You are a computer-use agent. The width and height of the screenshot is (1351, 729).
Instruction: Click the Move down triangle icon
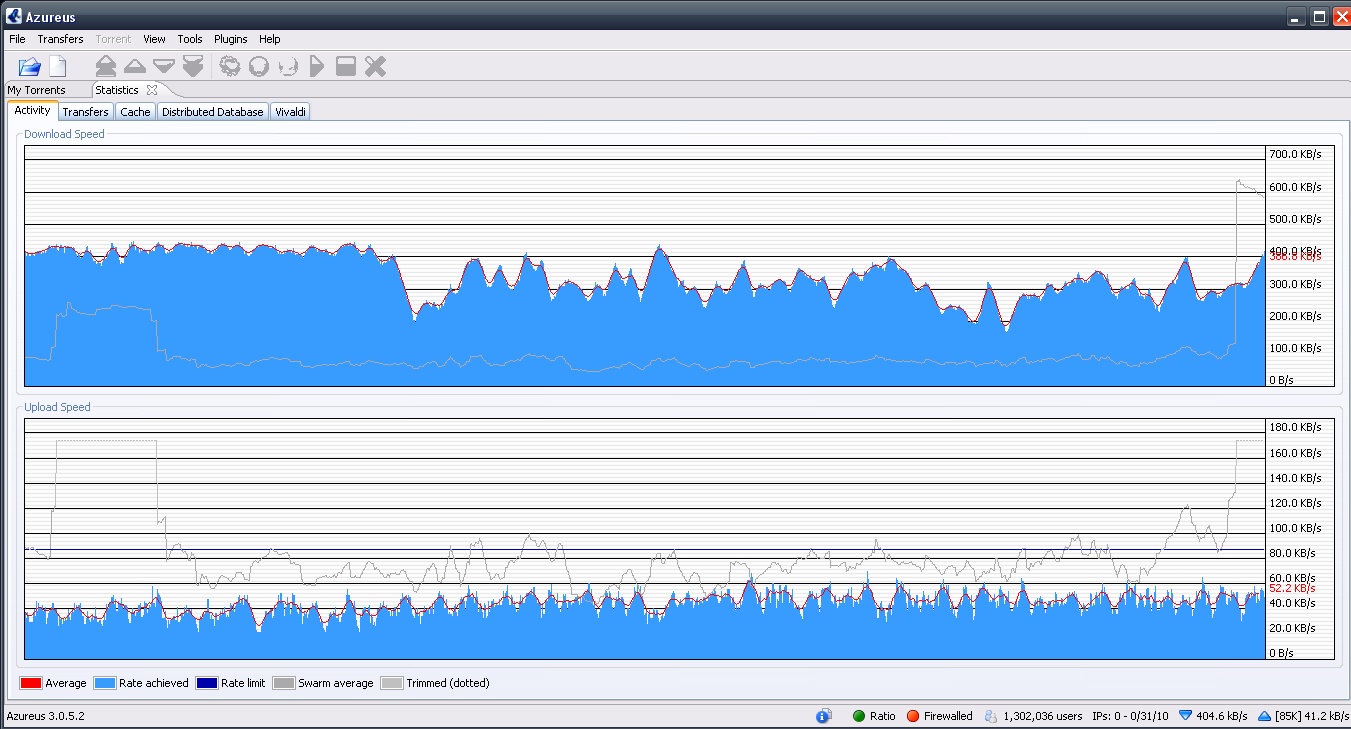coord(164,67)
